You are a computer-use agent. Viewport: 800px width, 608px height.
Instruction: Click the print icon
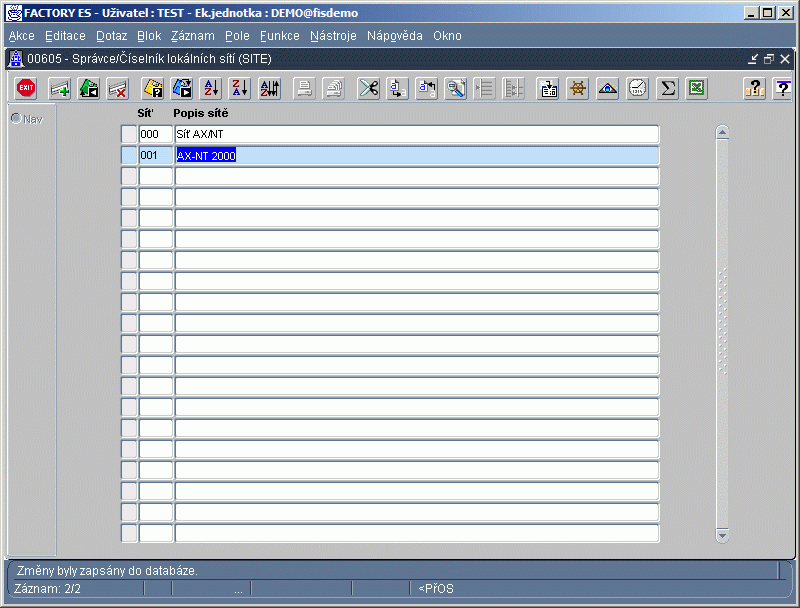(305, 89)
